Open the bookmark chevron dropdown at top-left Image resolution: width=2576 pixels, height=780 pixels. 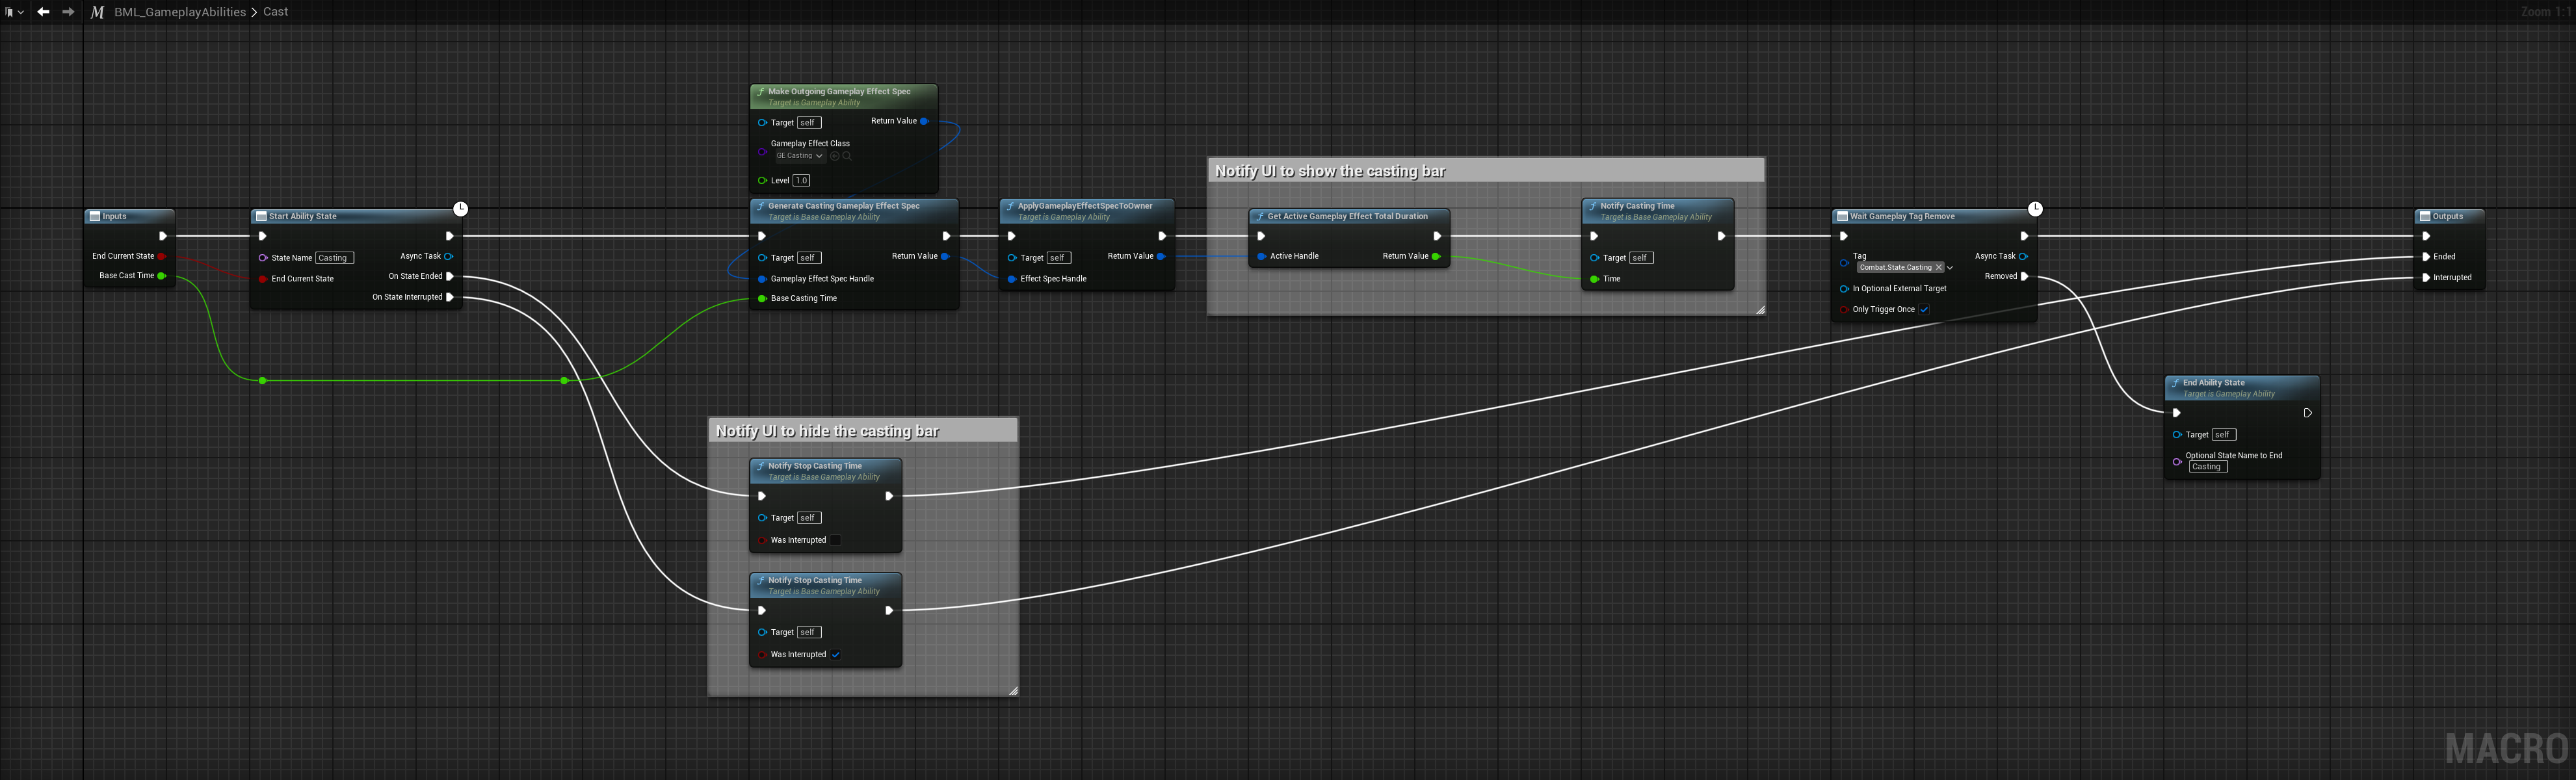coord(22,11)
